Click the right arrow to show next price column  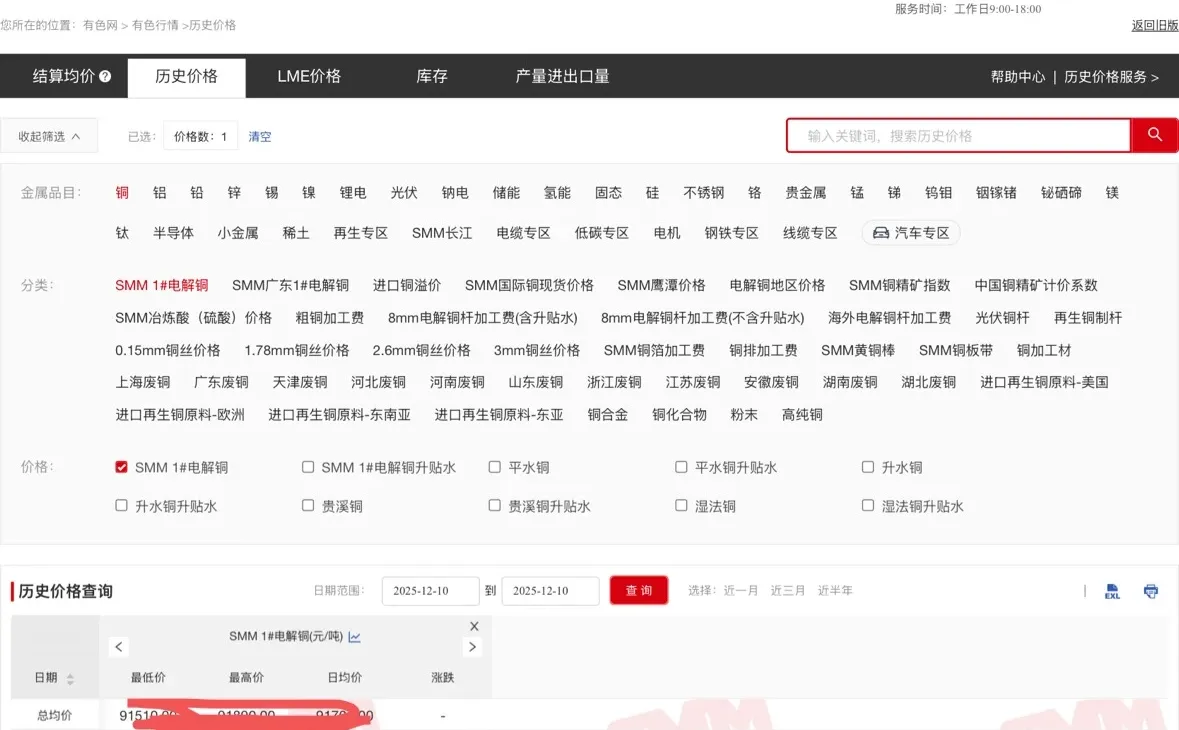point(472,647)
